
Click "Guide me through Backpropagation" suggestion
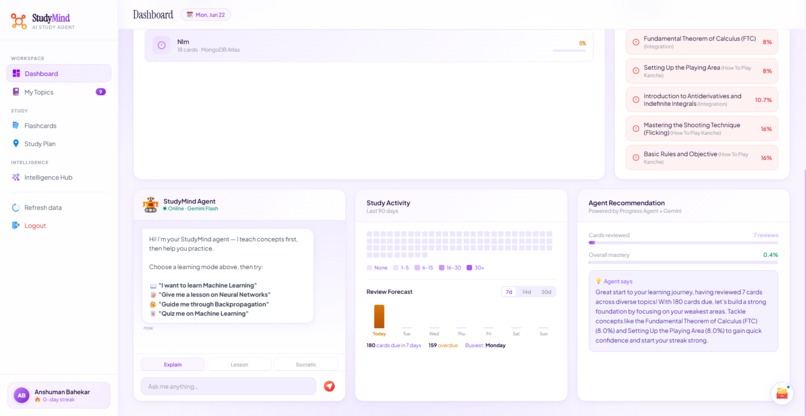click(x=213, y=304)
